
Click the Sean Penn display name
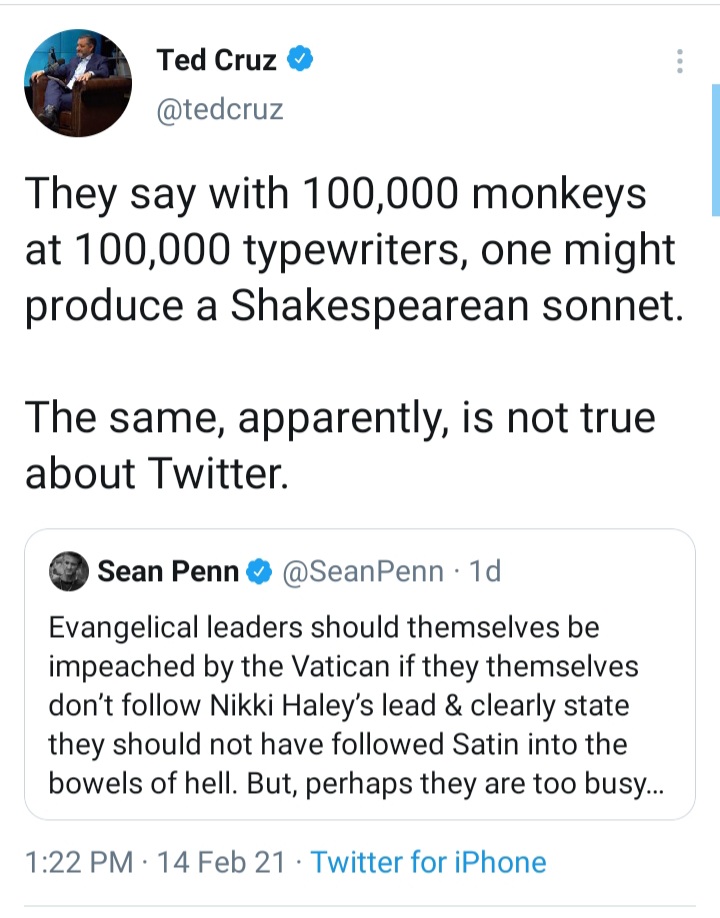(x=168, y=571)
